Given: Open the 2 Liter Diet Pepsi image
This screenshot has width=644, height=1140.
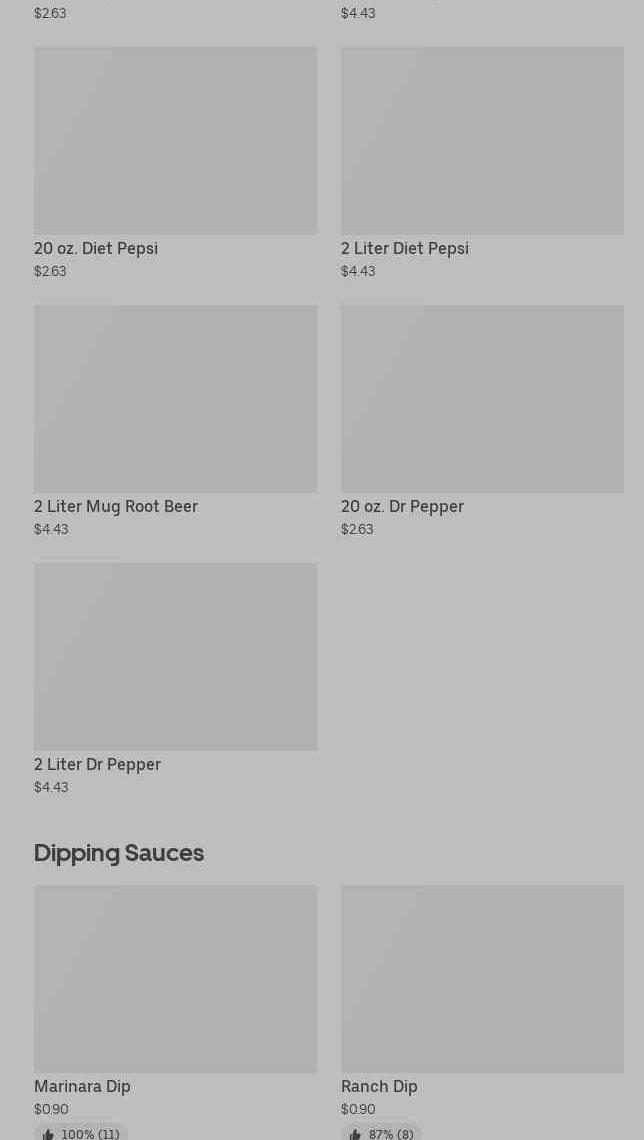Looking at the screenshot, I should (482, 140).
